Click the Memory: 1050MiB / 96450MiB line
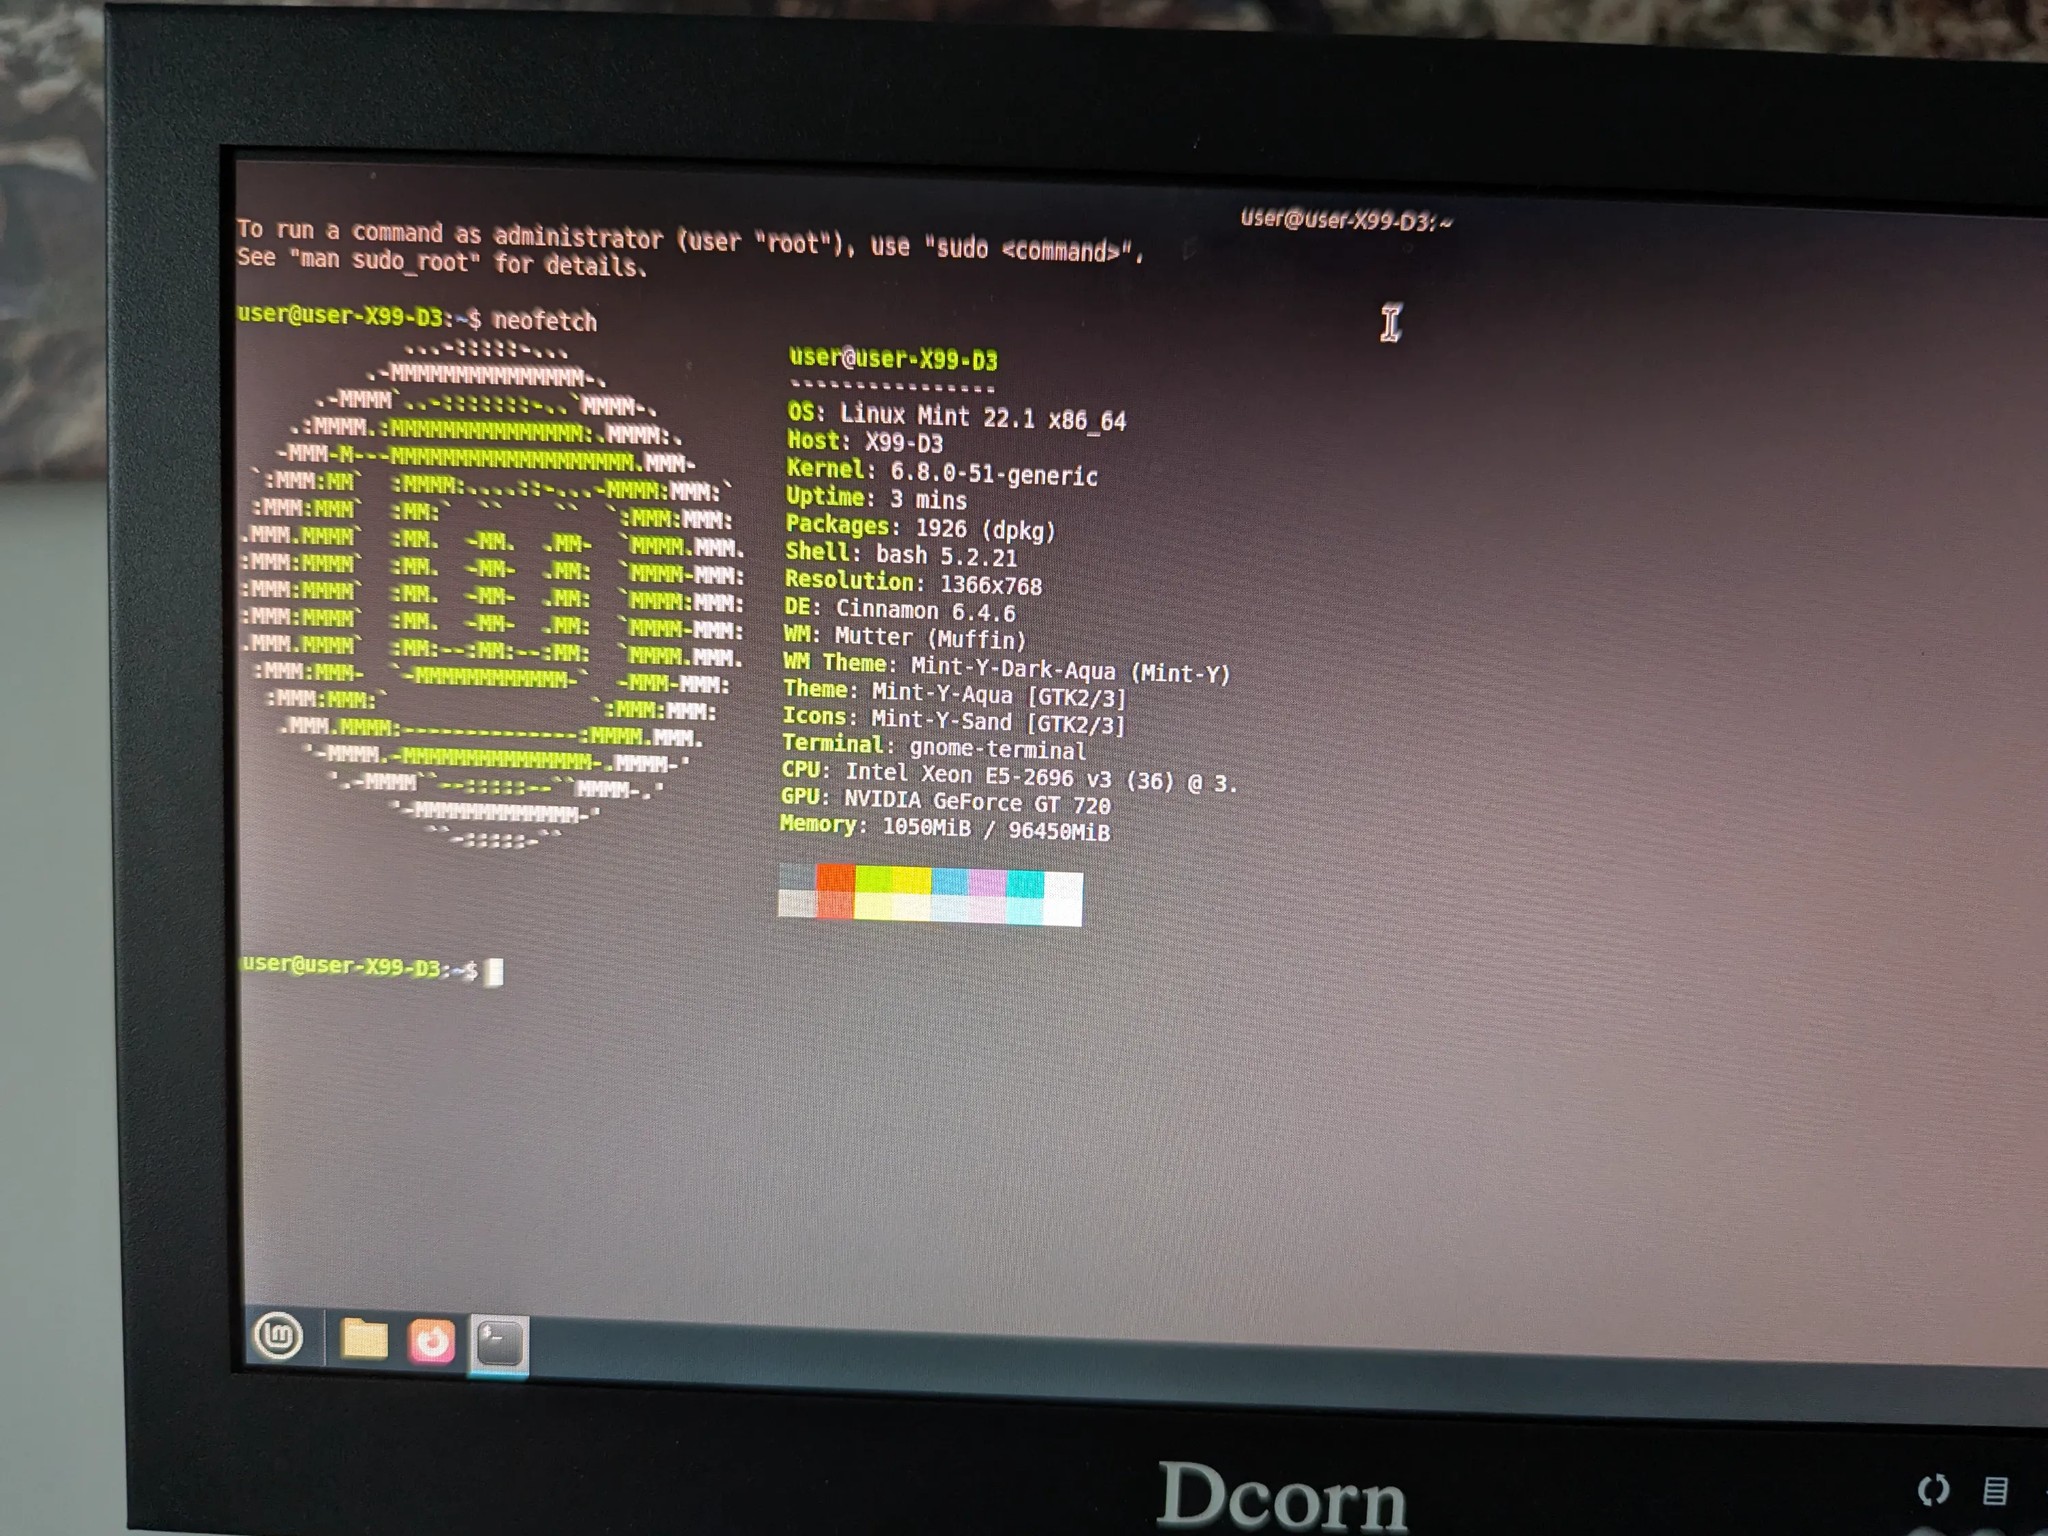The height and width of the screenshot is (1536, 2048). 947,826
